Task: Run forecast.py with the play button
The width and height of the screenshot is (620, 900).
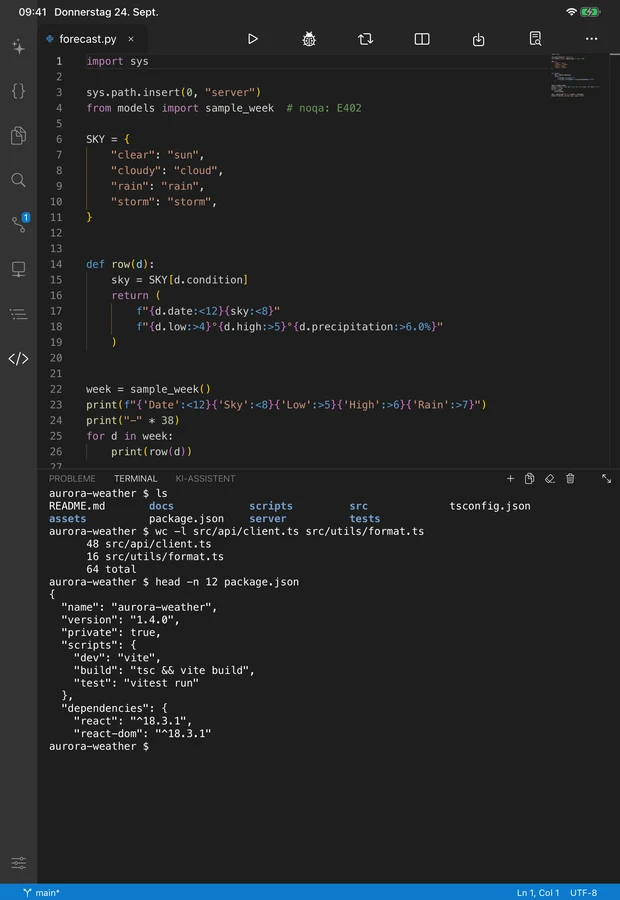Action: (x=253, y=39)
